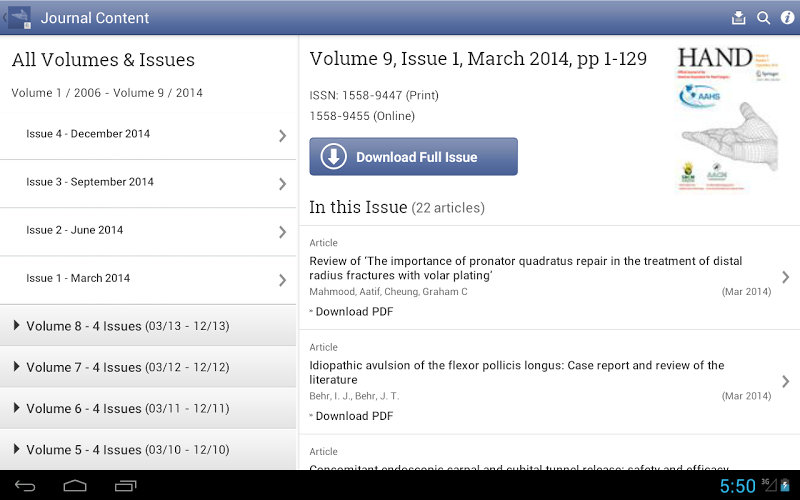Screen dimensions: 800x500
Task: Select Issue 3 - September 2014
Action: coord(148,183)
